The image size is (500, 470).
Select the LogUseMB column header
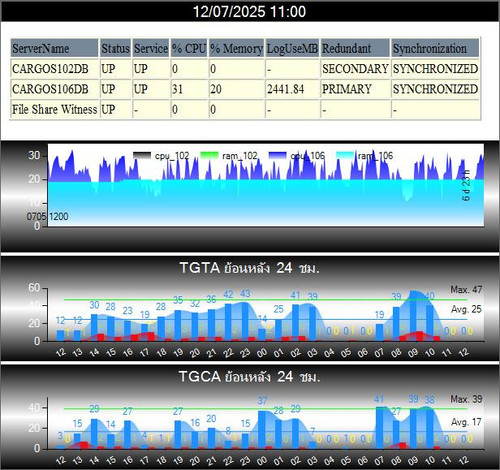(292, 48)
